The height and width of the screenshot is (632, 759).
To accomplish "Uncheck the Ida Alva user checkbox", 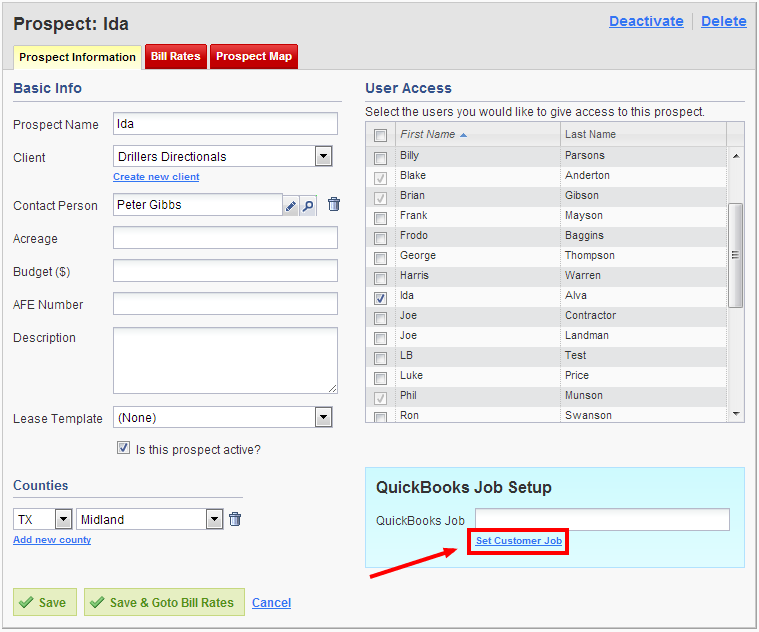I will tap(380, 297).
